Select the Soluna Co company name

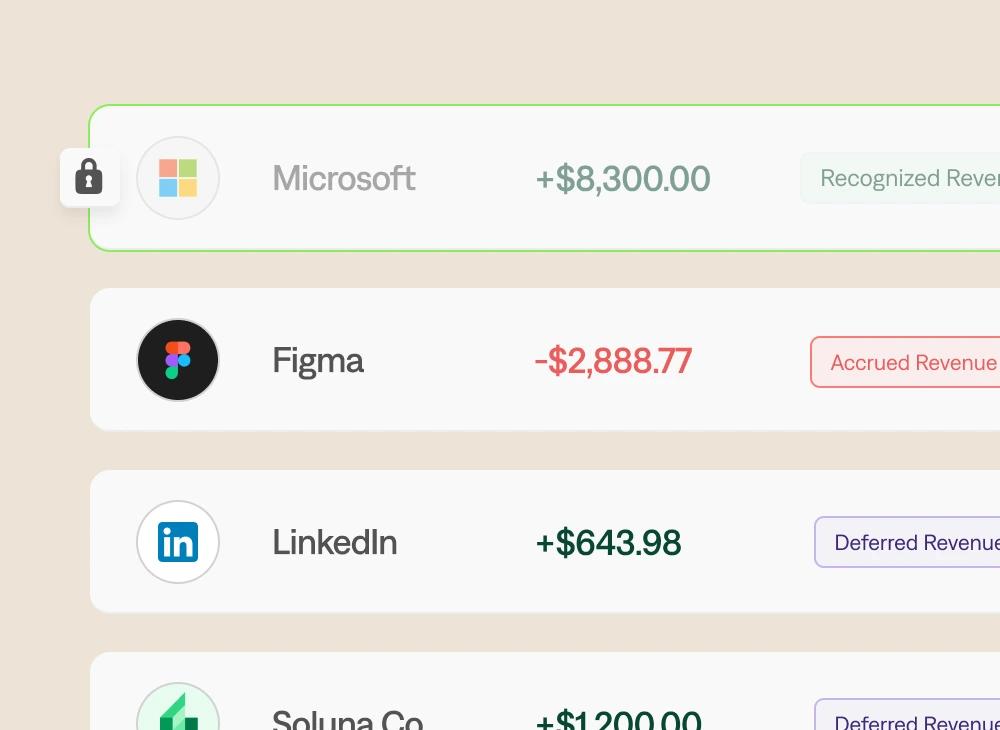point(347,720)
